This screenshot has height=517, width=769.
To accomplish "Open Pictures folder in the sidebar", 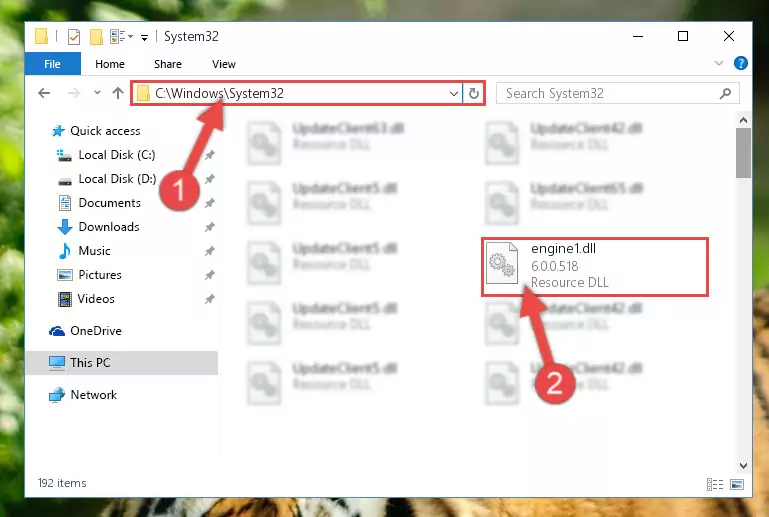I will [100, 275].
